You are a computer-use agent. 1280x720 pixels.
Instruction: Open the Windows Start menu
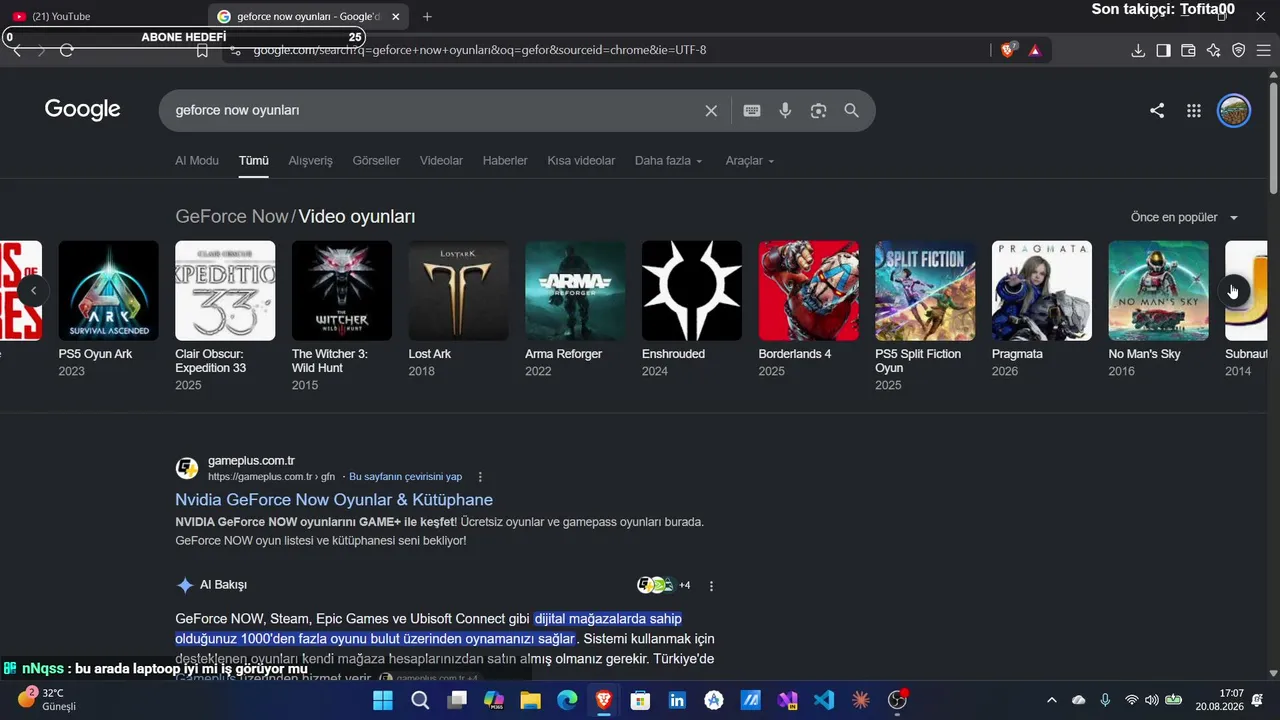tap(384, 700)
